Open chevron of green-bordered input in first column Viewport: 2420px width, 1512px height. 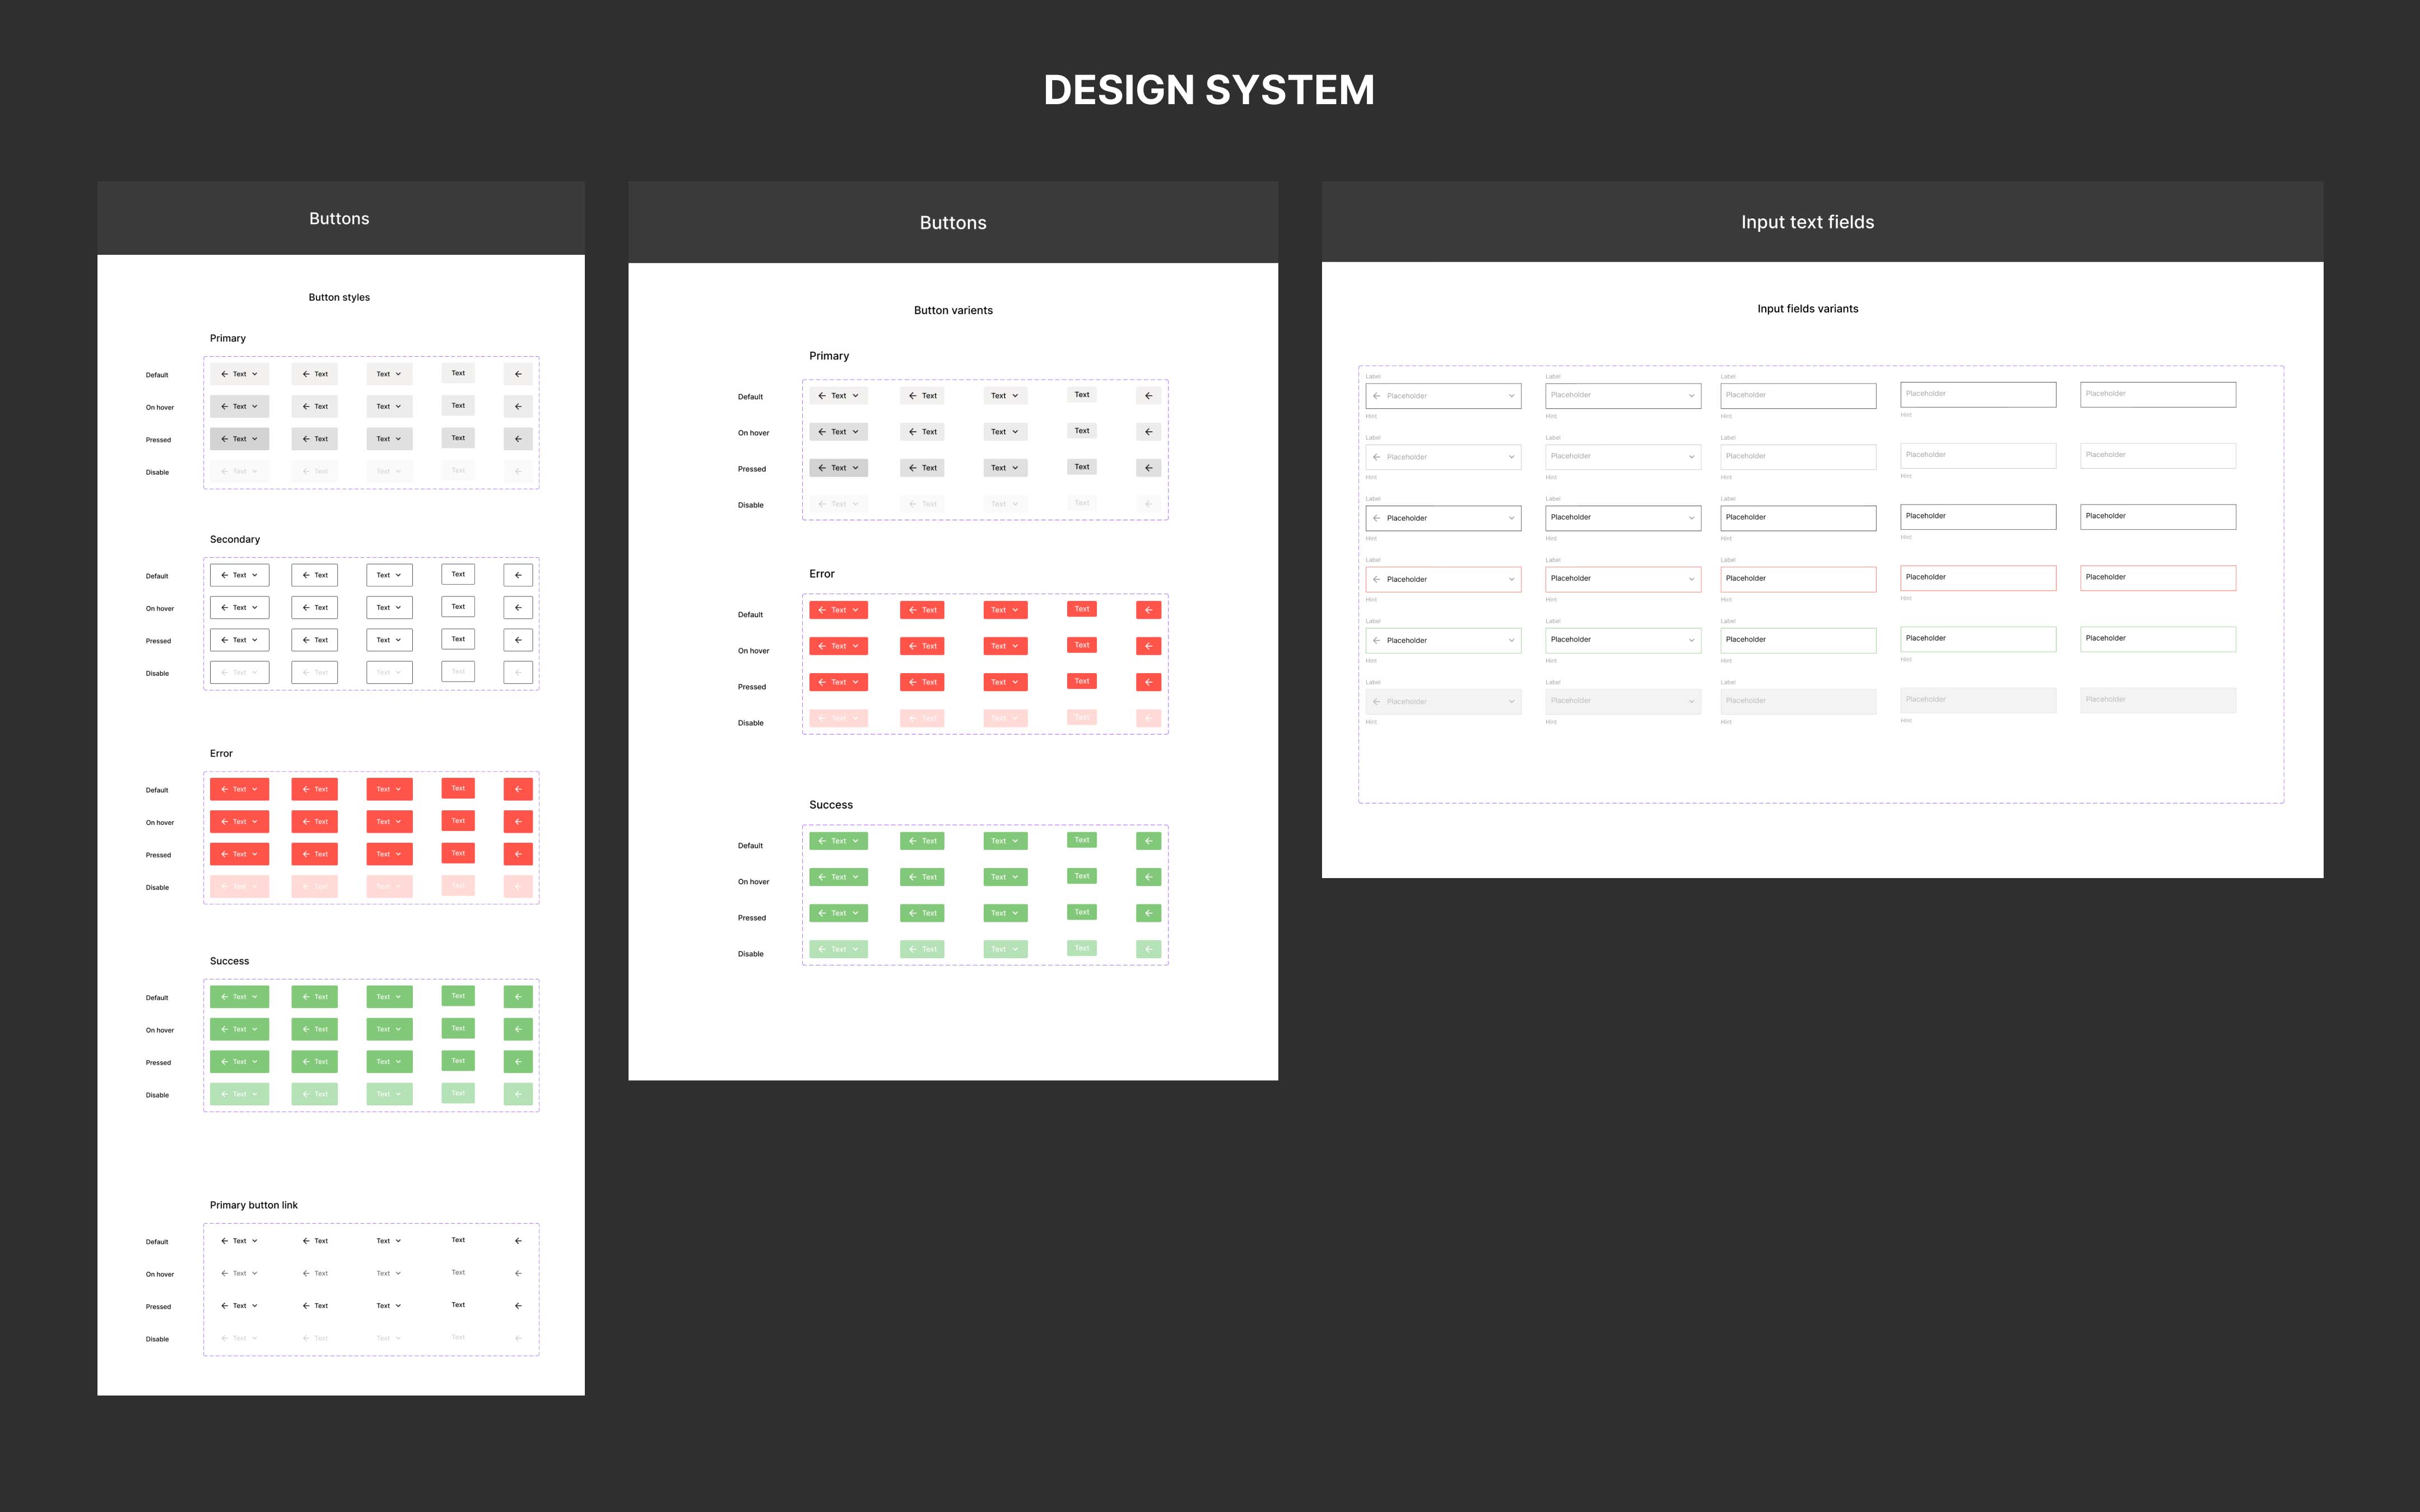tap(1511, 640)
